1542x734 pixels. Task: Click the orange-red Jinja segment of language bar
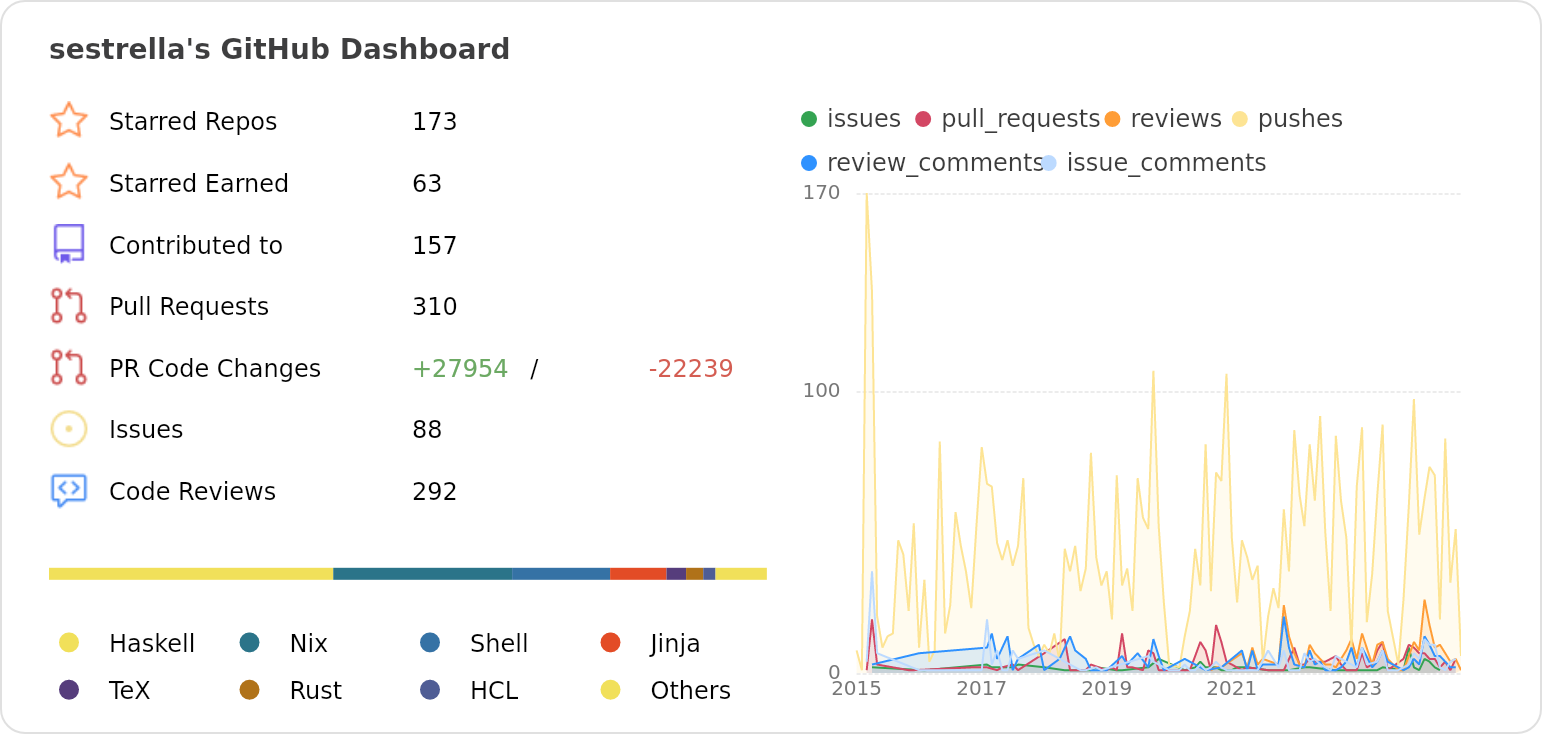point(638,574)
